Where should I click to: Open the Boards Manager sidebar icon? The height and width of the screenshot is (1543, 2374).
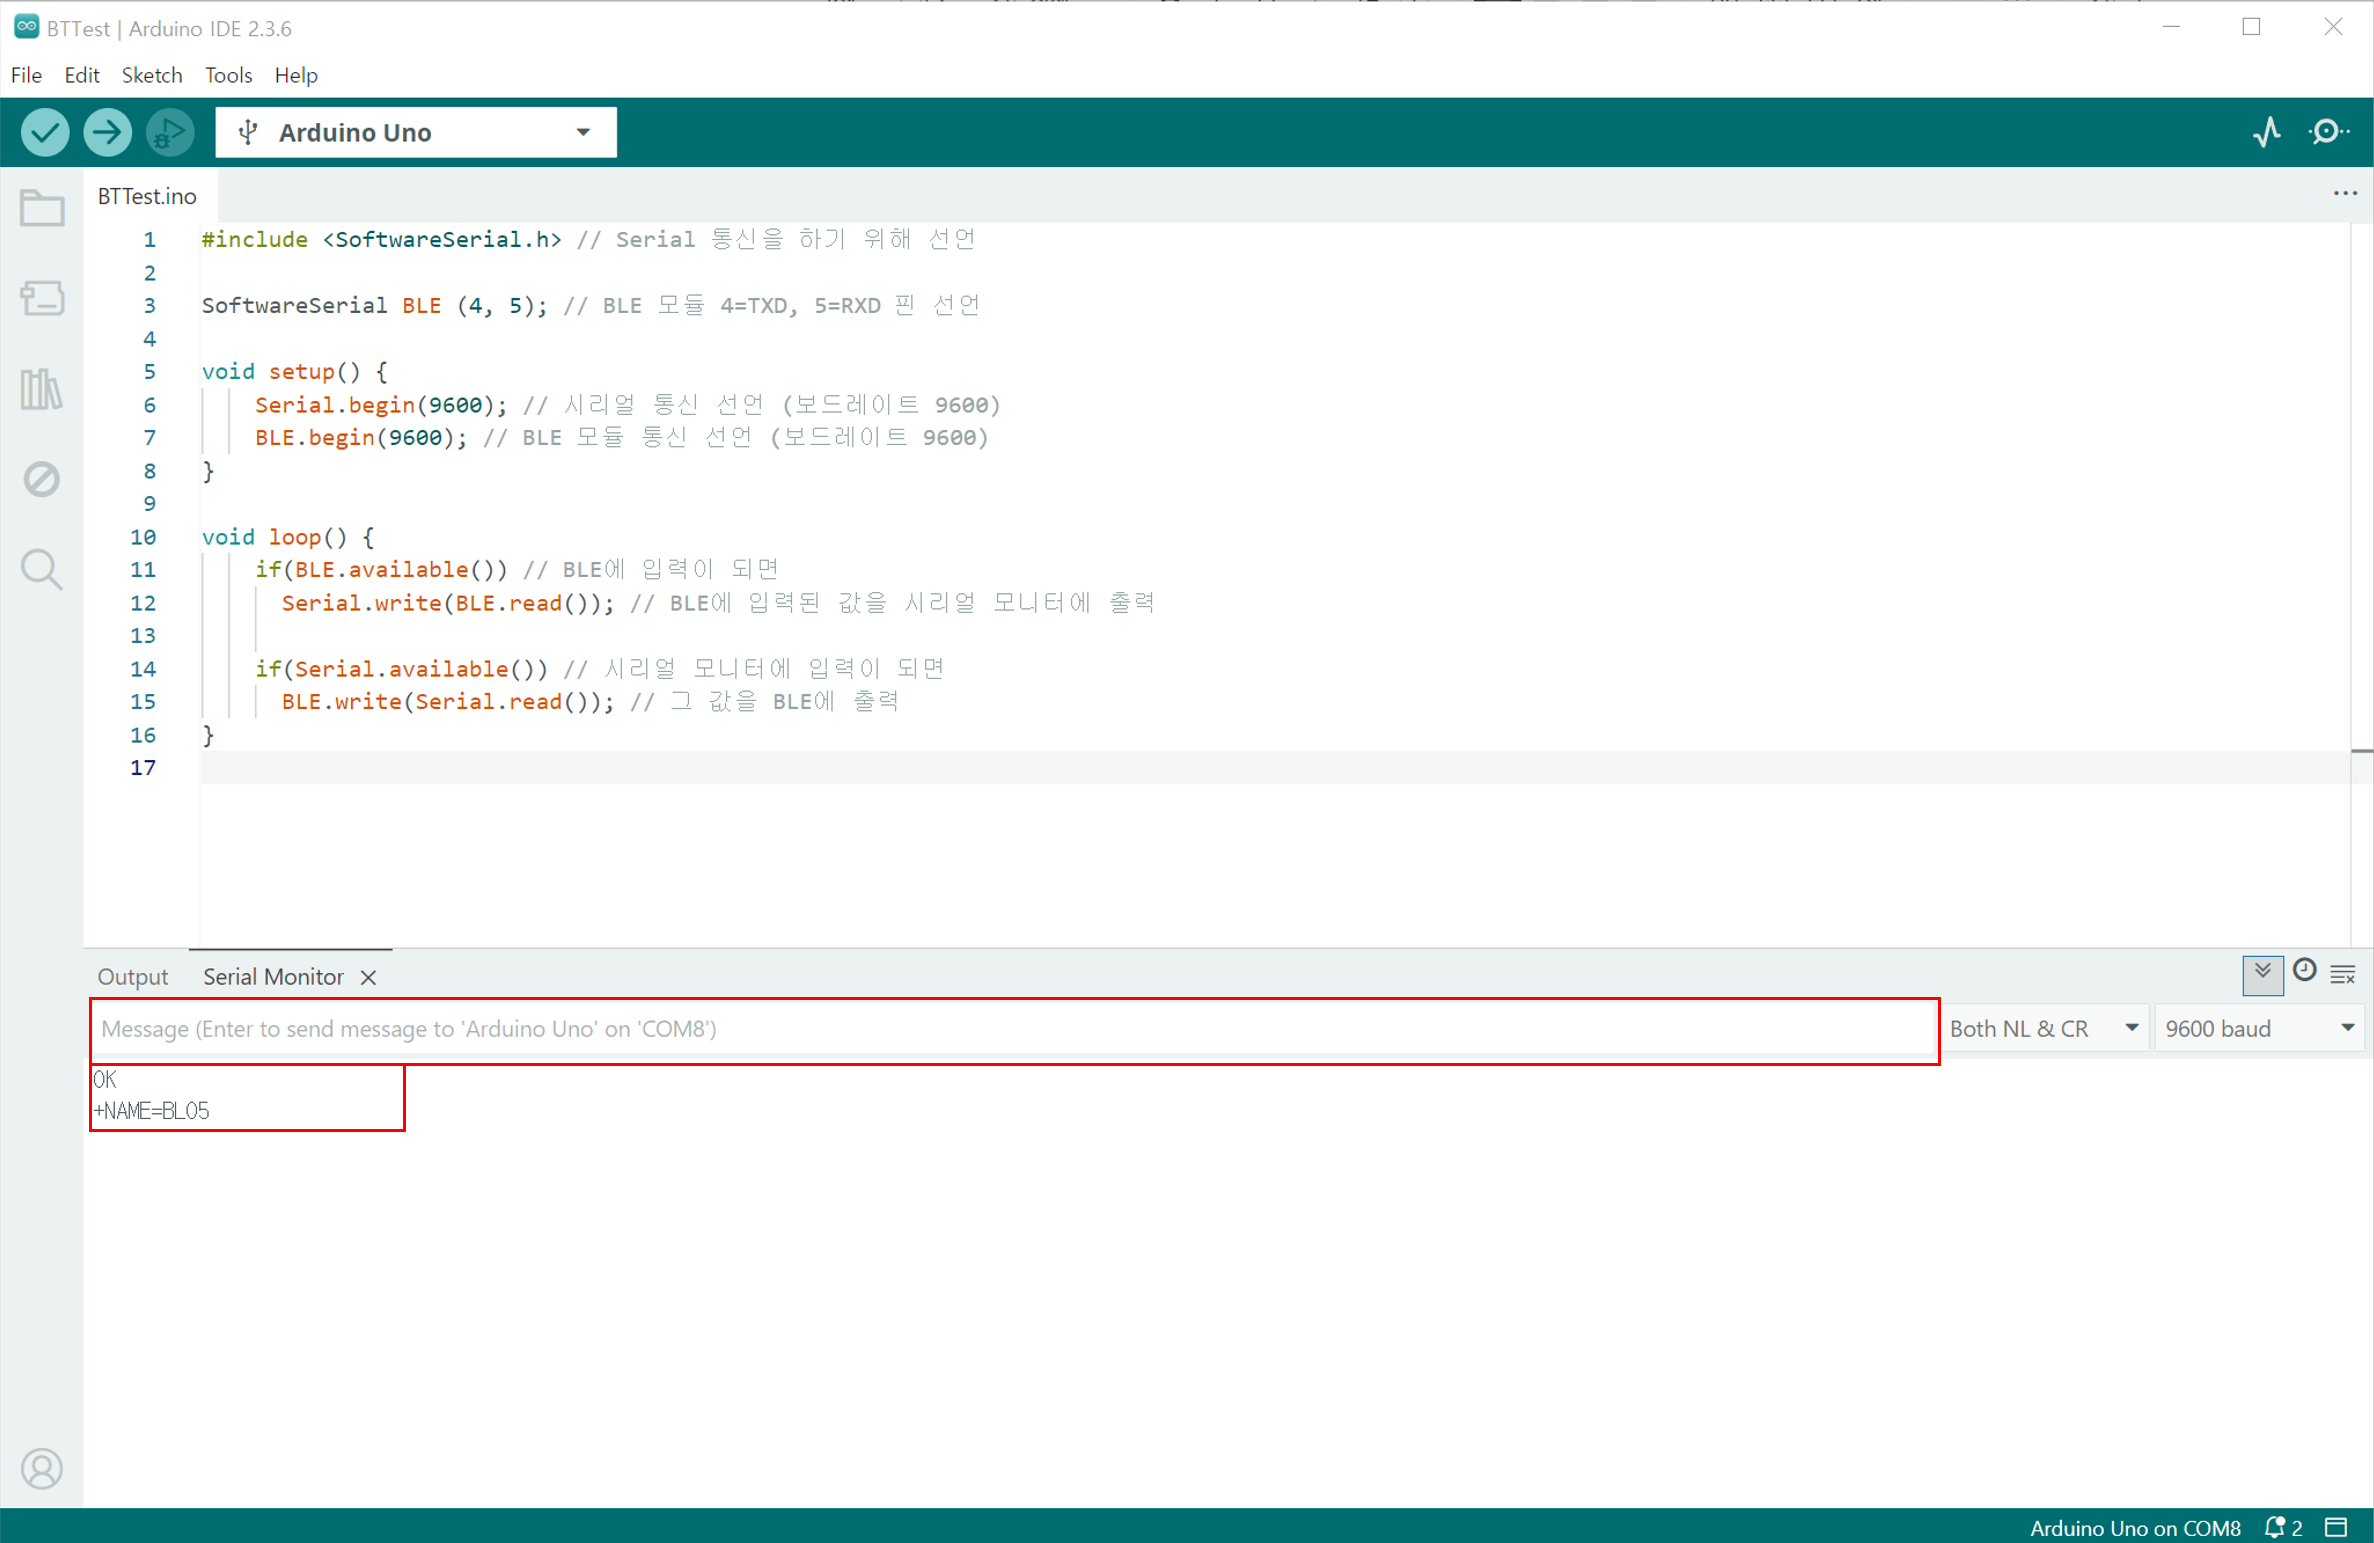tap(41, 298)
